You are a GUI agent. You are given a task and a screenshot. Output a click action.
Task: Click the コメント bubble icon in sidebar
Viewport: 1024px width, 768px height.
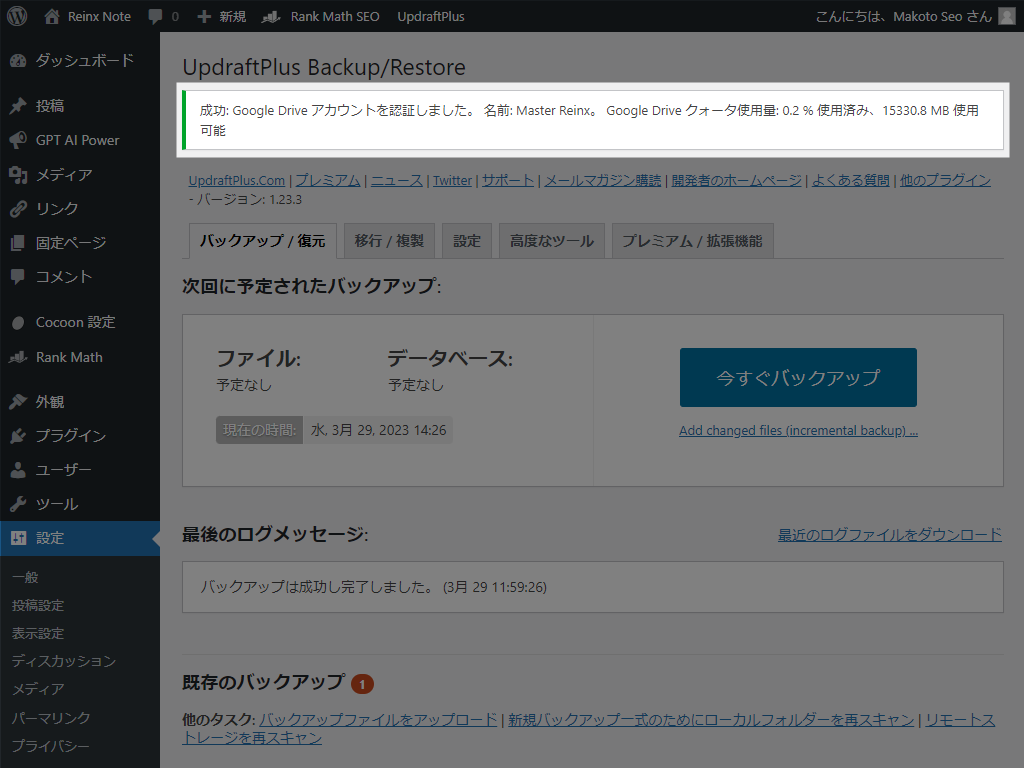[18, 277]
